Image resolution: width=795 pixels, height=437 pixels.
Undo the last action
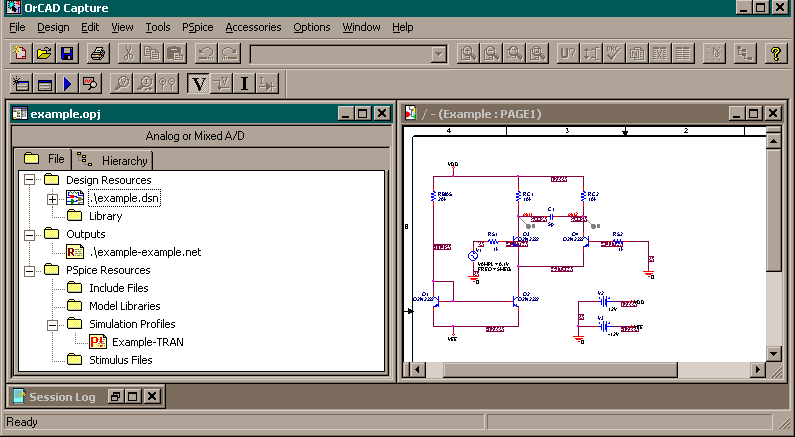coord(206,53)
